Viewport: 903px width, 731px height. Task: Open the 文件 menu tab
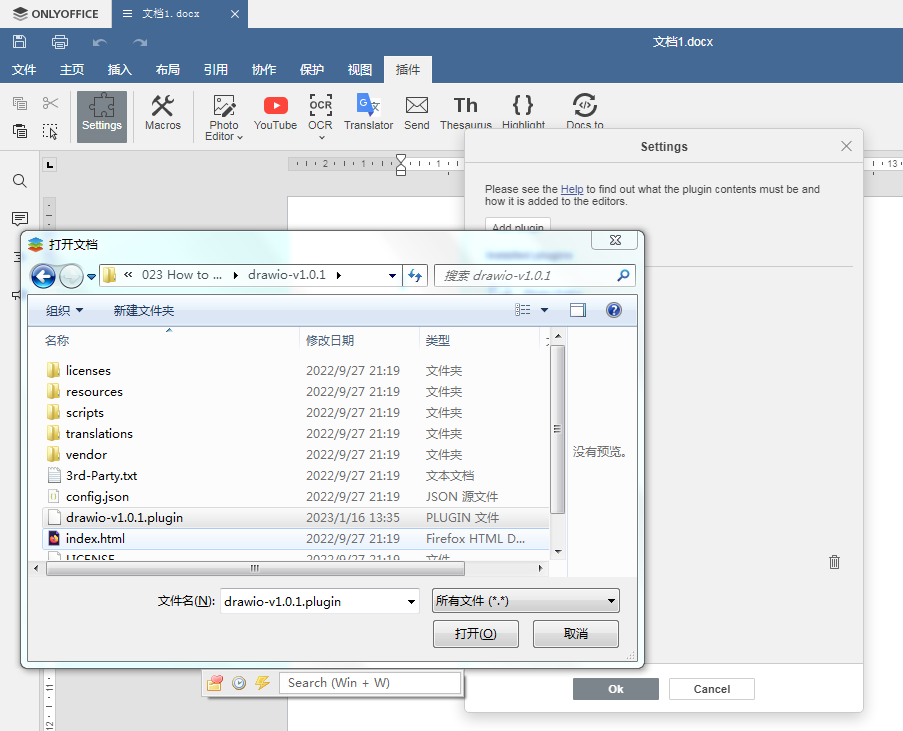pos(24,70)
